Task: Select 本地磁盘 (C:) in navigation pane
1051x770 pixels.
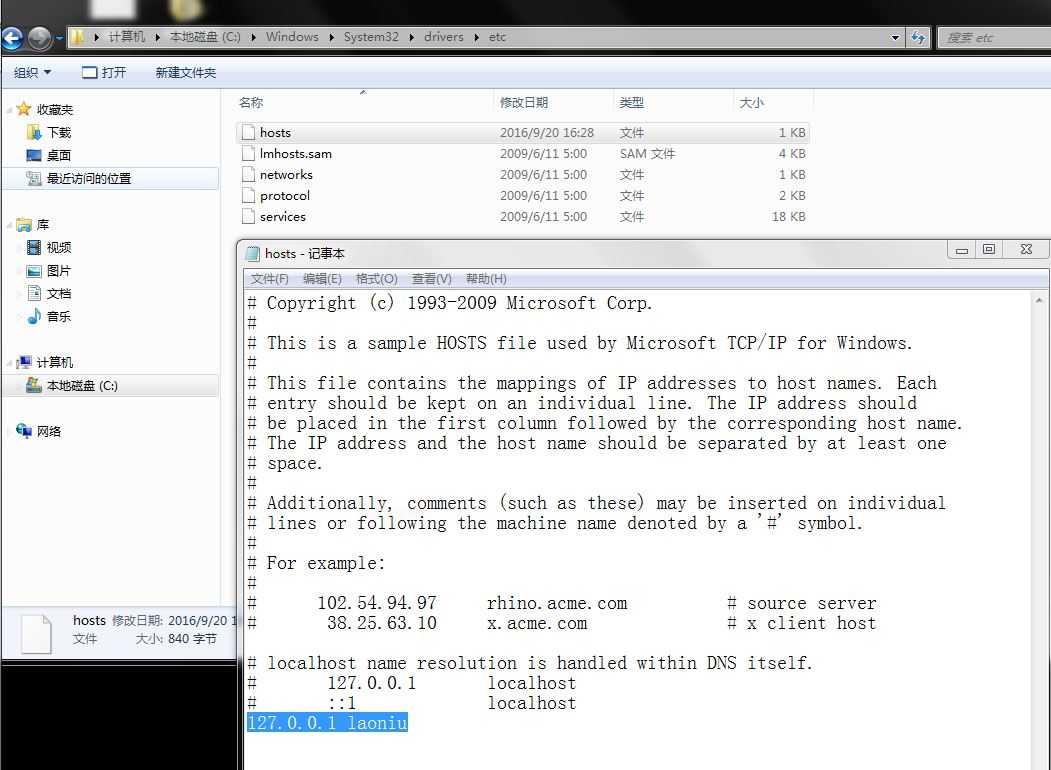Action: pos(82,385)
